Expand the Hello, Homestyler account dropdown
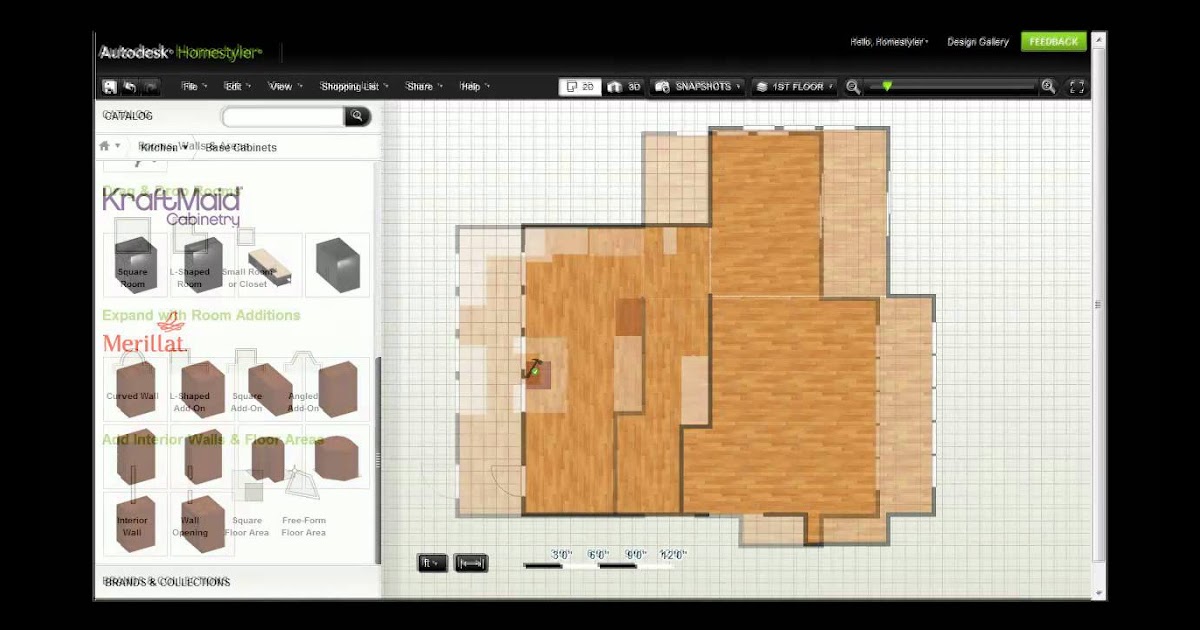The height and width of the screenshot is (630, 1200). coord(889,42)
